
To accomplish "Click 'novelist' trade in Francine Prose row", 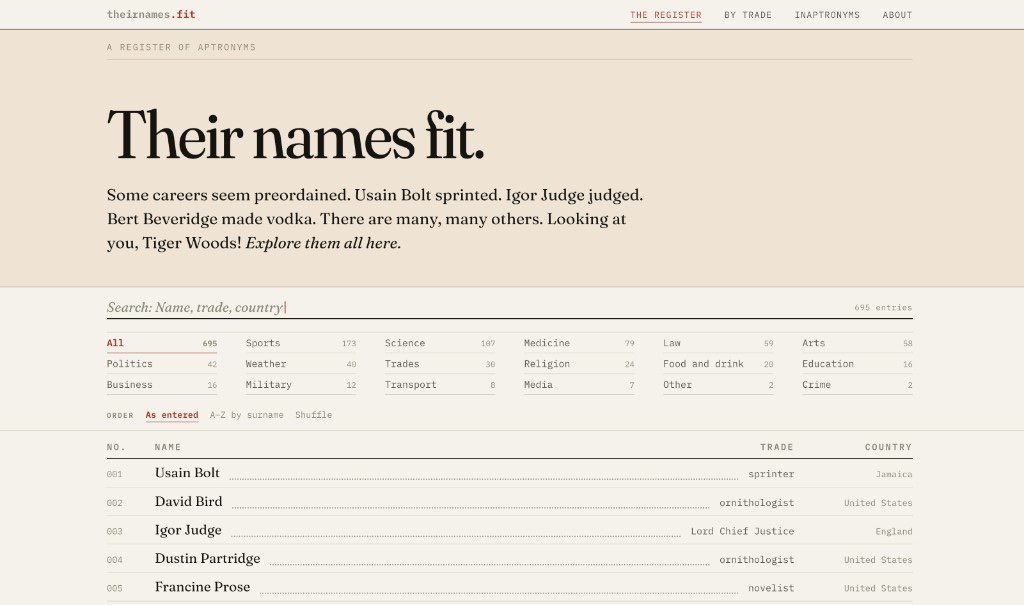I will tap(771, 588).
